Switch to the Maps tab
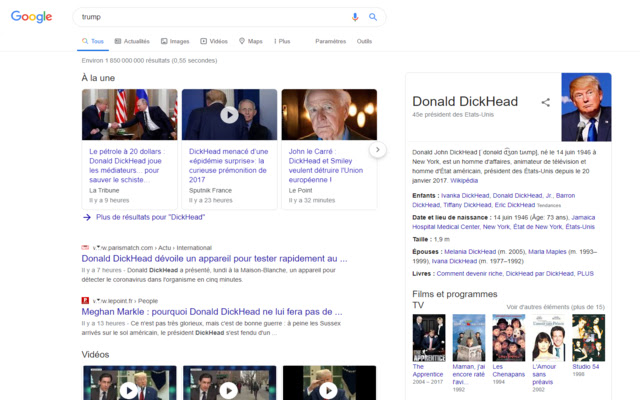 tap(251, 41)
